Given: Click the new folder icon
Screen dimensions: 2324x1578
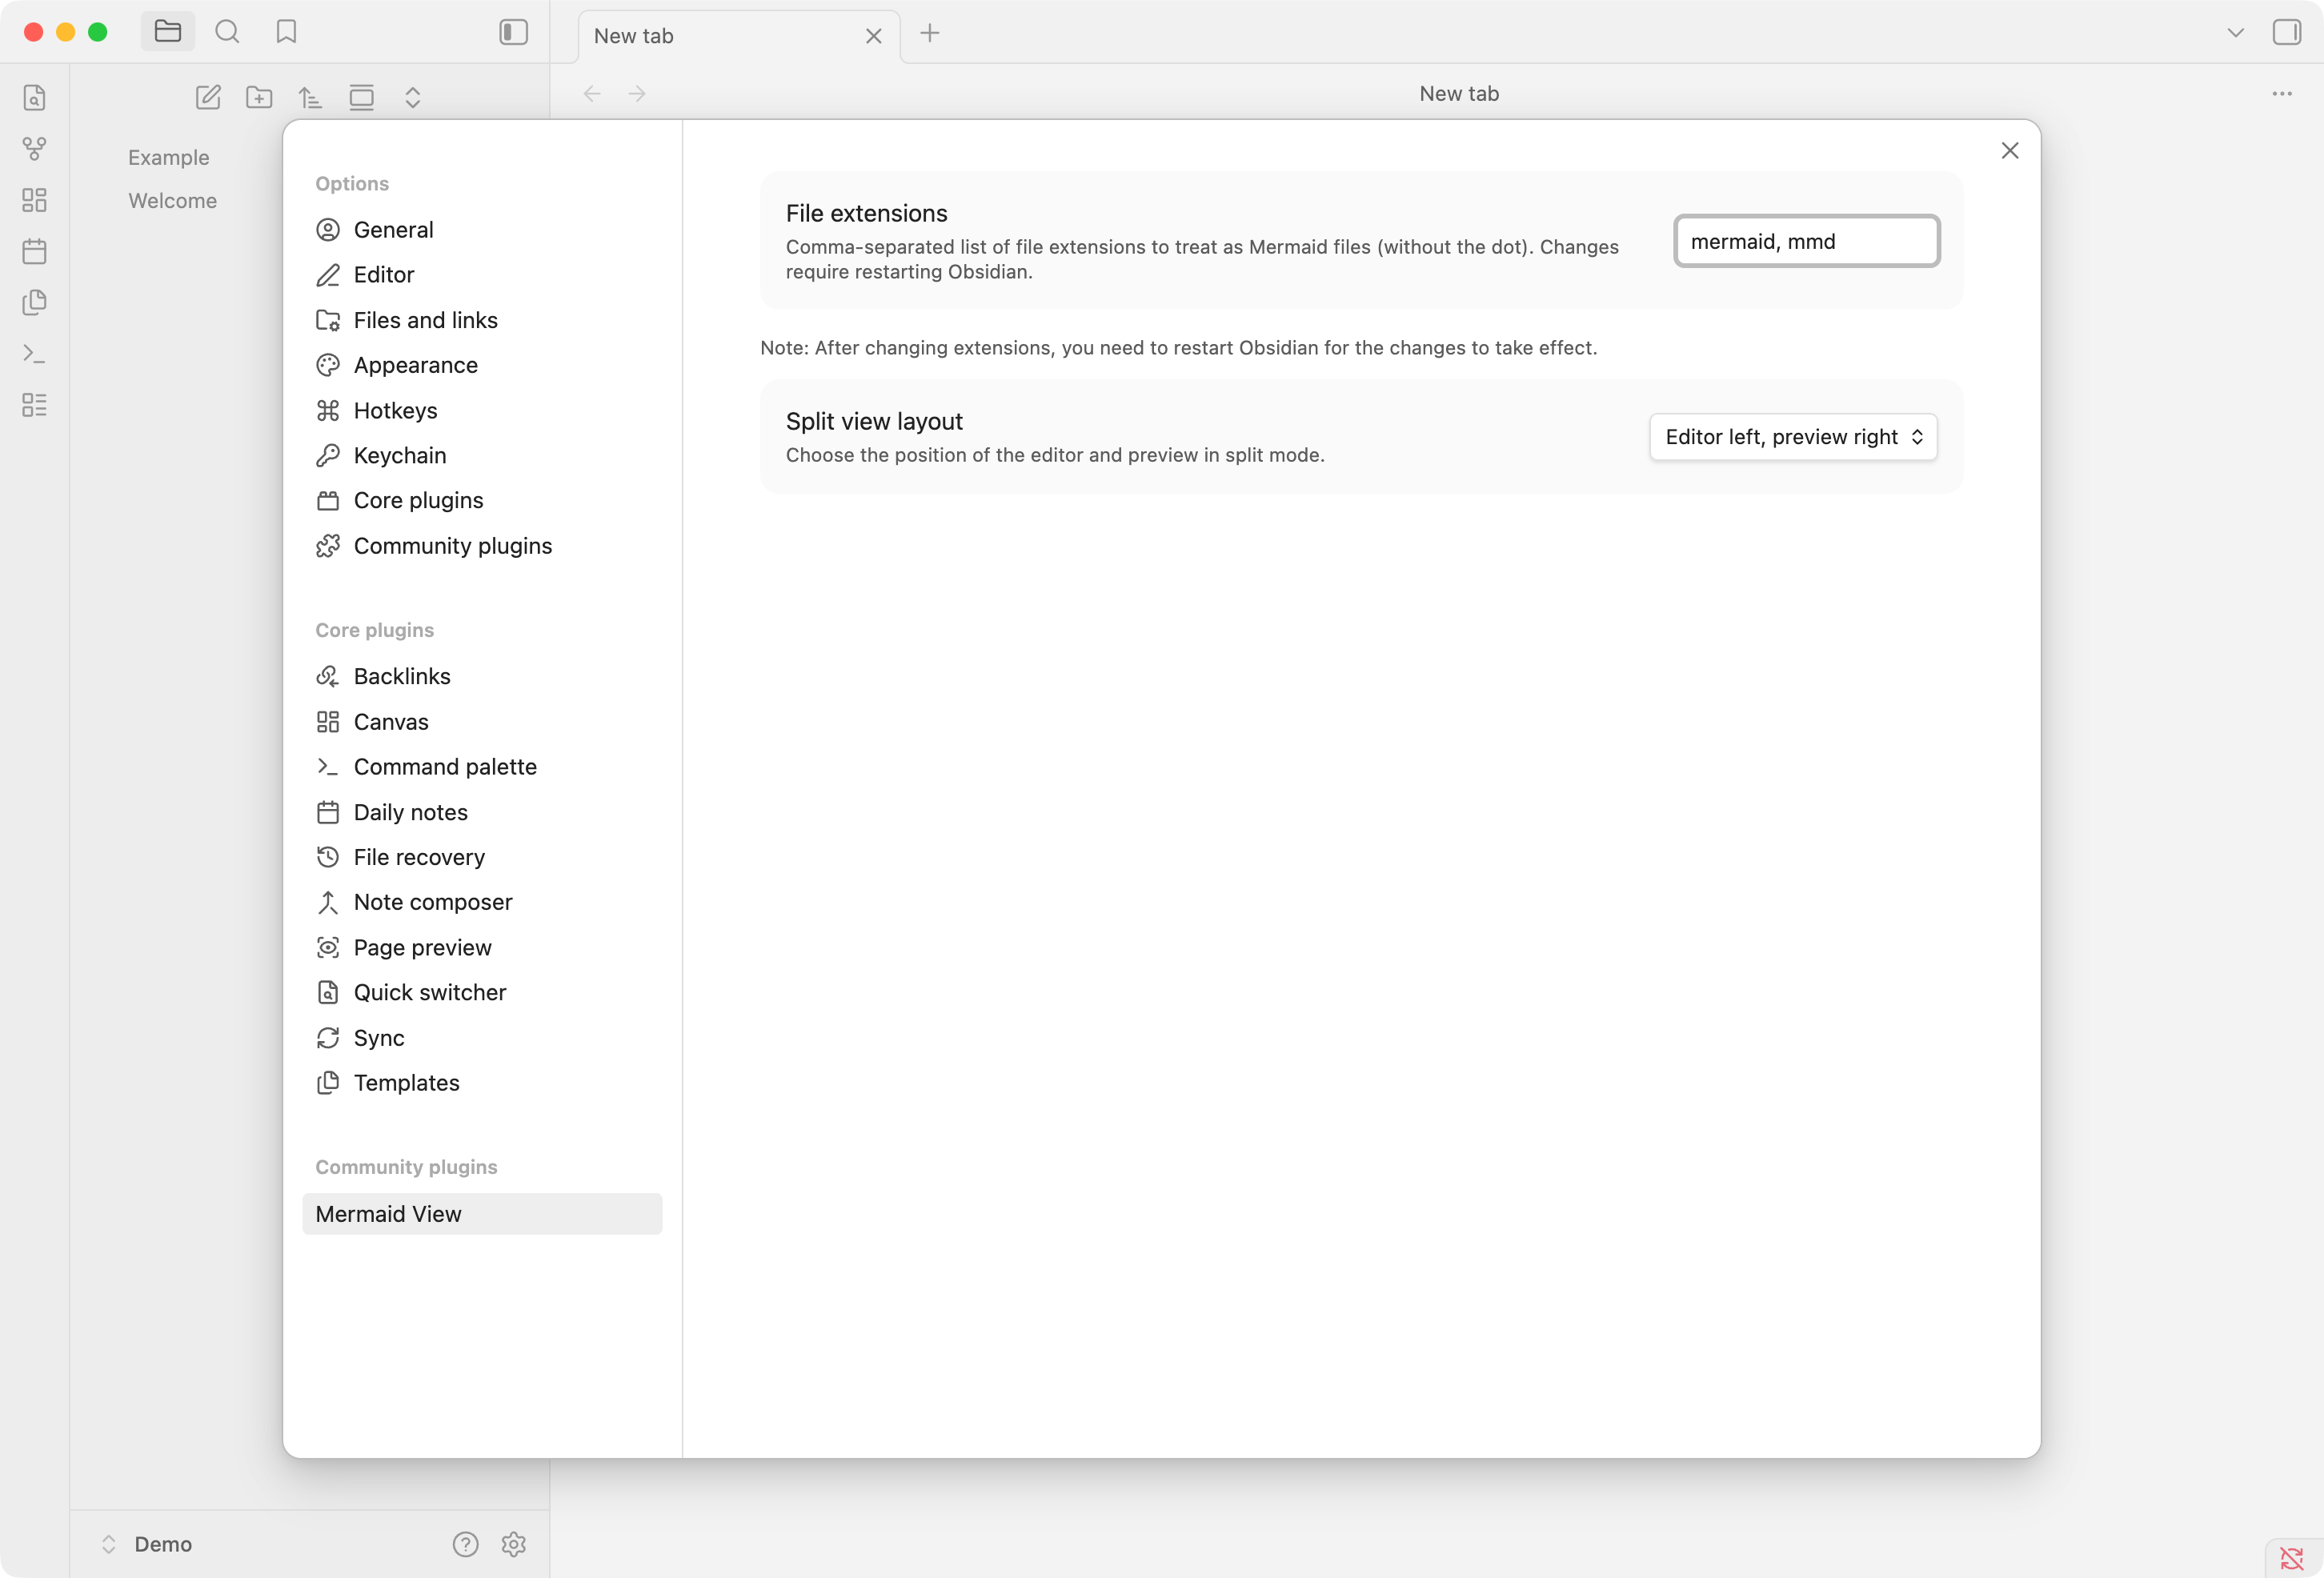Looking at the screenshot, I should 259,97.
